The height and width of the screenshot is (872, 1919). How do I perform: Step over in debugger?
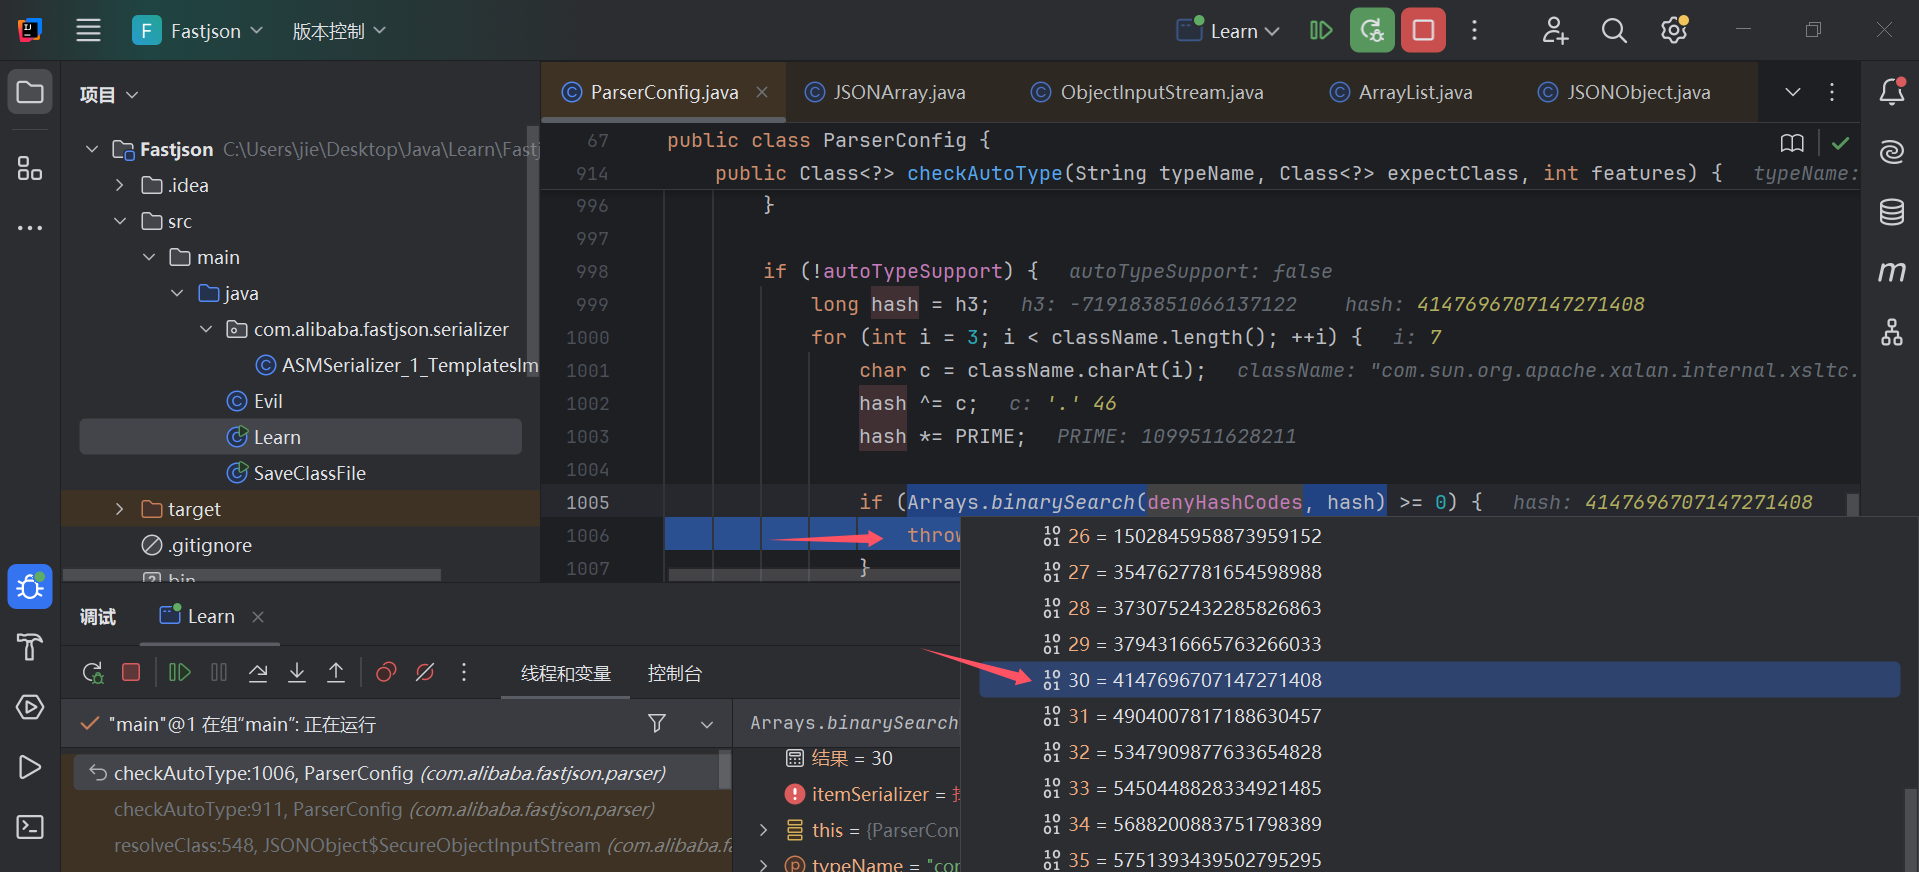tap(258, 672)
